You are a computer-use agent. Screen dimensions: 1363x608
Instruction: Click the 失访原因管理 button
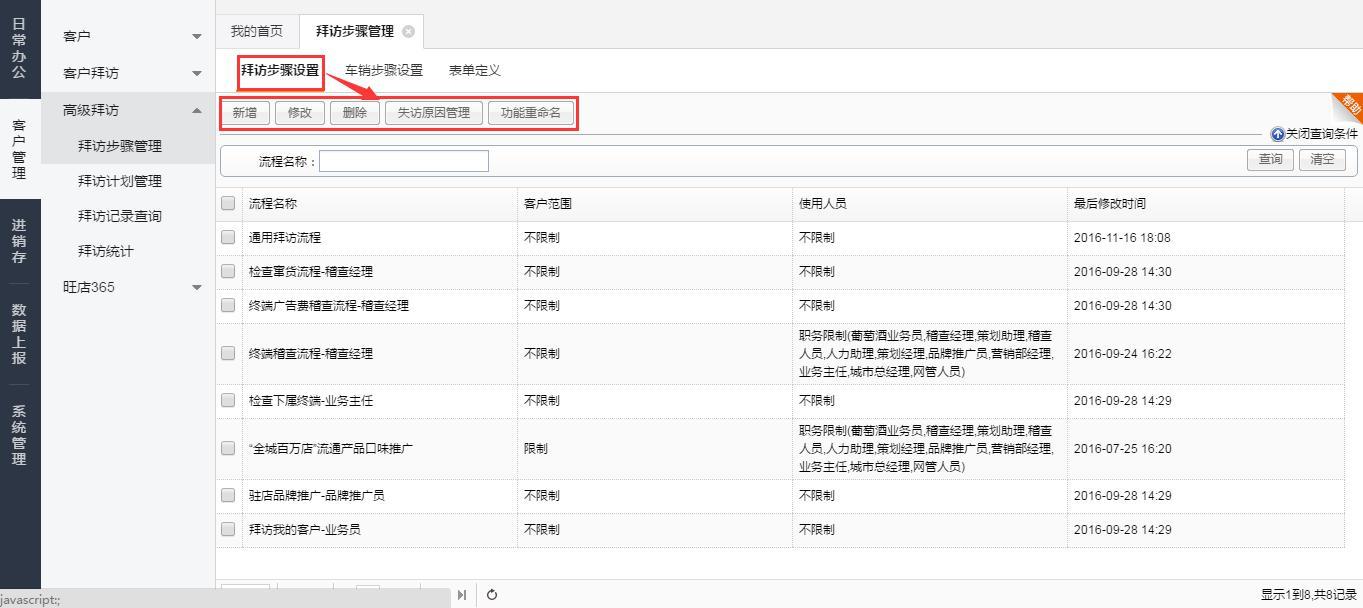[433, 113]
